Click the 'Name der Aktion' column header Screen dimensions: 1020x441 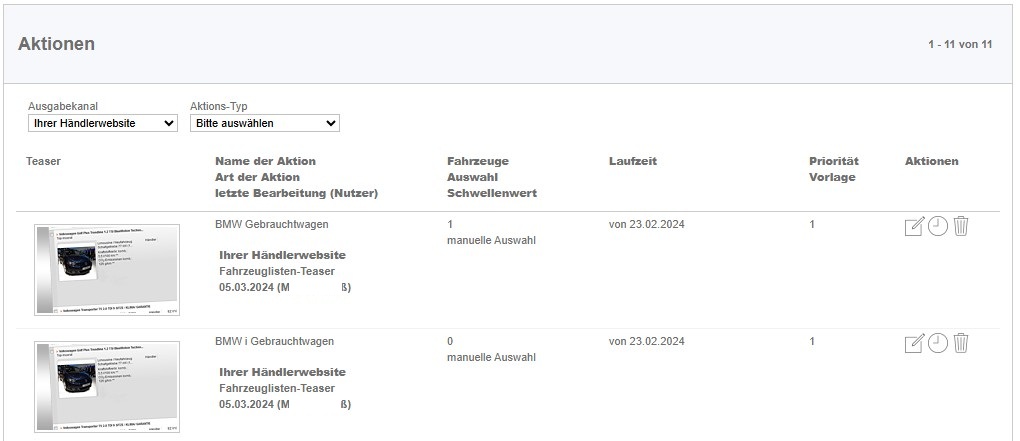coord(265,161)
